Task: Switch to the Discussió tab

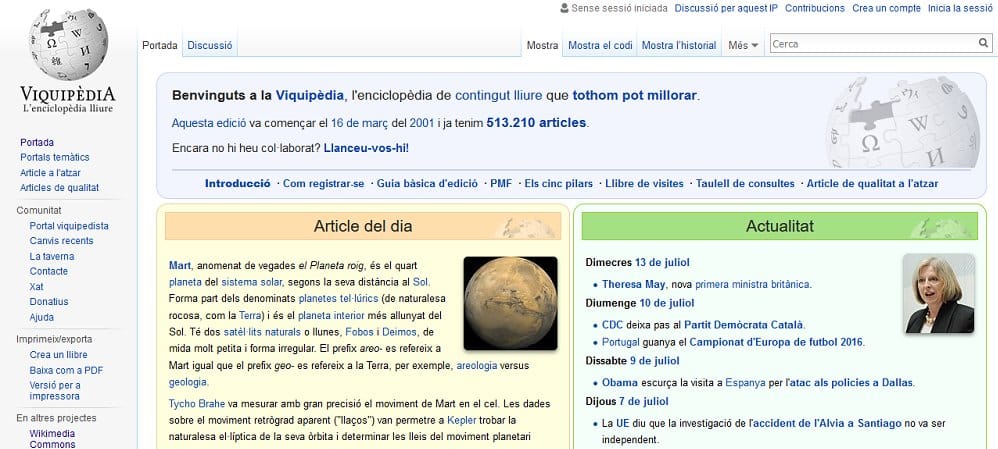Action: 209,45
